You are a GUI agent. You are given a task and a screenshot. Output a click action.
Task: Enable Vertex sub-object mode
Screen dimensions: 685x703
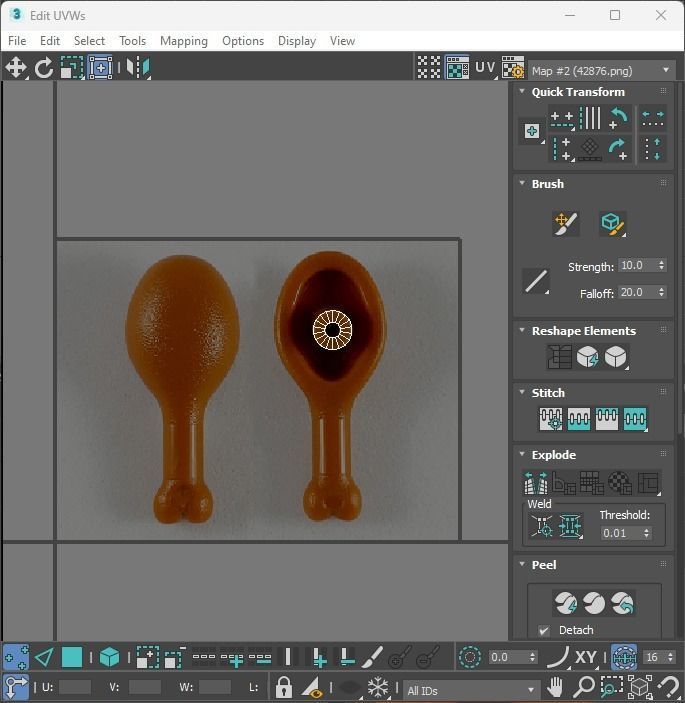[16, 657]
